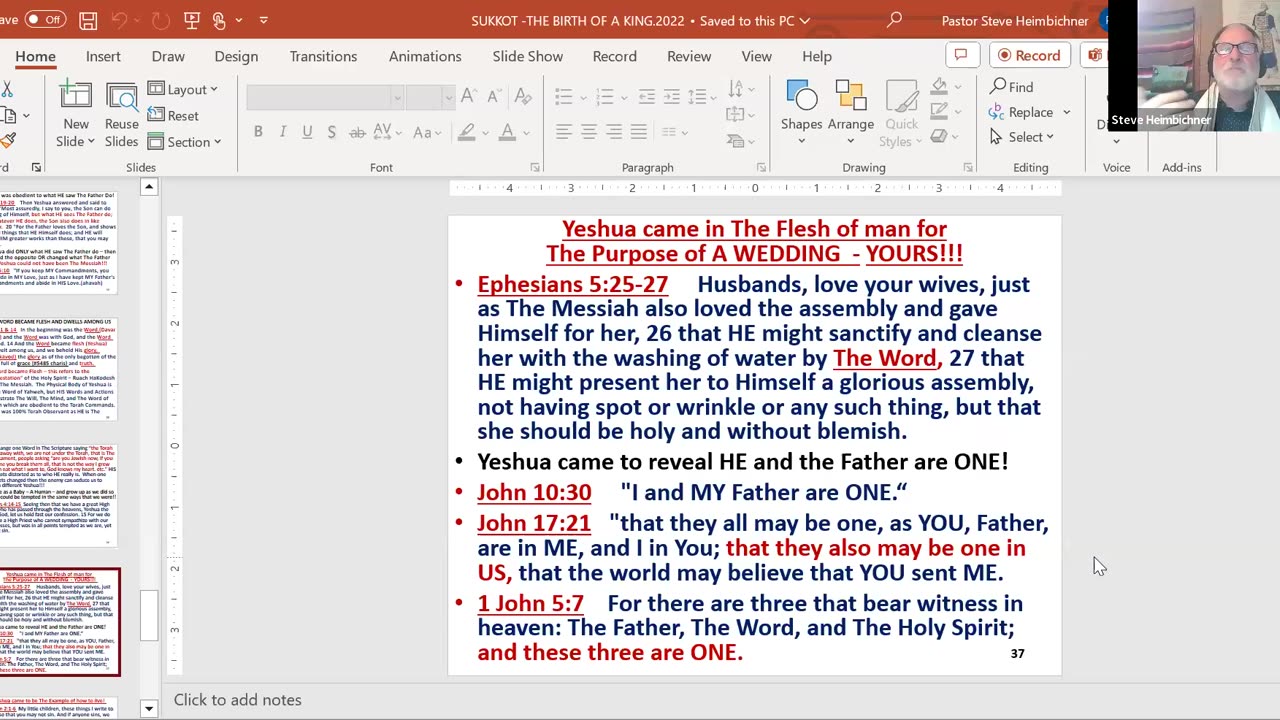Toggle text Shadow formatting
The image size is (1280, 720).
point(331,132)
